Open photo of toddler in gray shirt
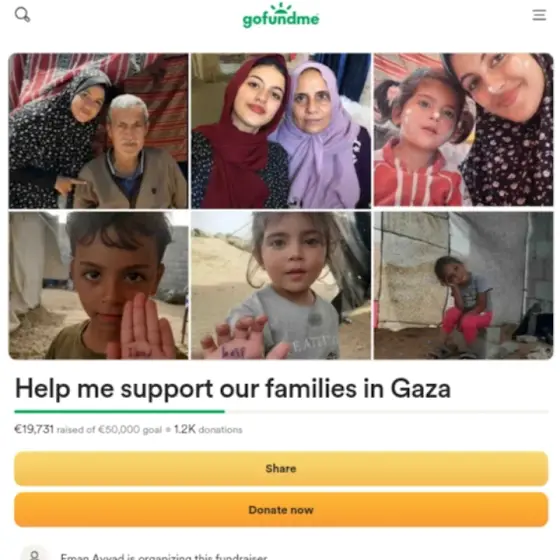 point(281,285)
